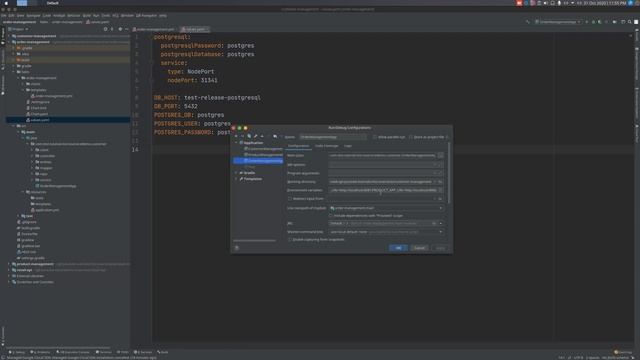Click the Project panel settings gear icon

coord(120,29)
